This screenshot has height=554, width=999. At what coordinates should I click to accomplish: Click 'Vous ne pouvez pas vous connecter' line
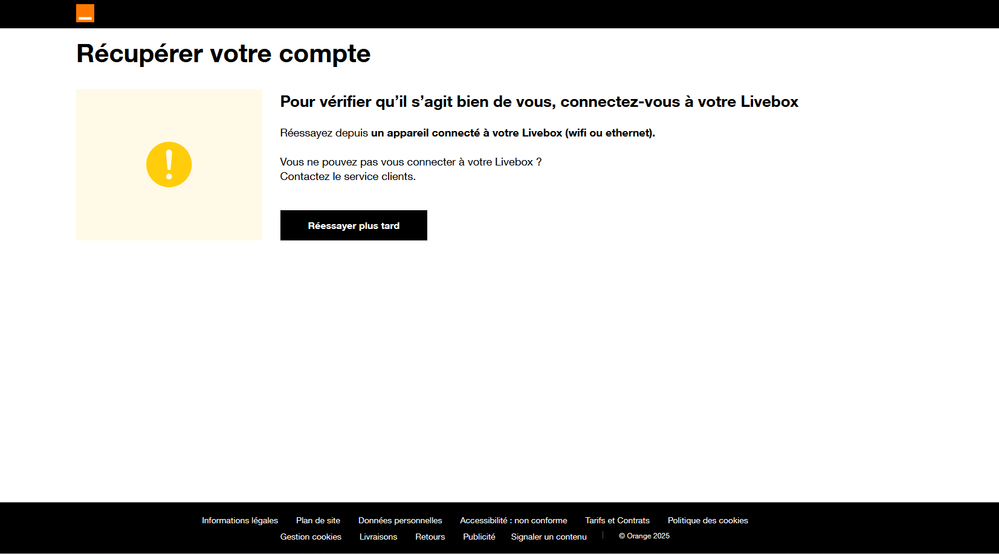pos(411,162)
